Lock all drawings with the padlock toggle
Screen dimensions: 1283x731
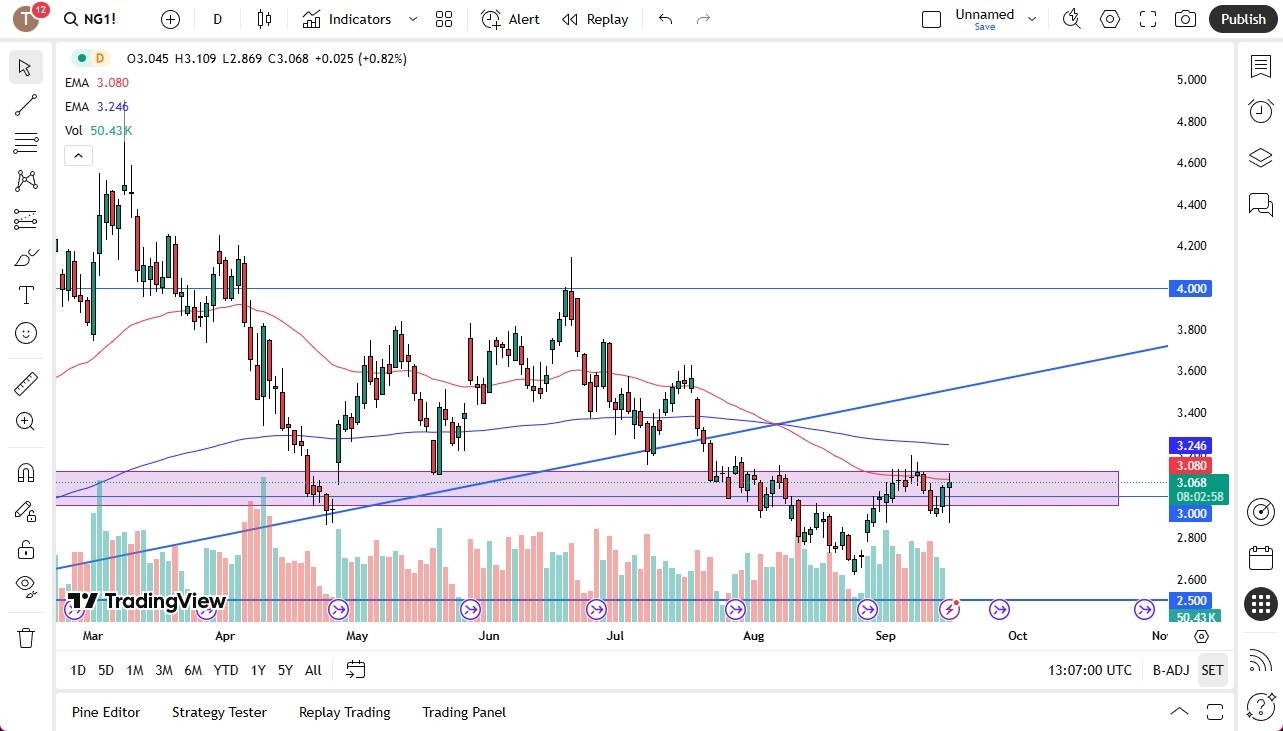click(25, 549)
